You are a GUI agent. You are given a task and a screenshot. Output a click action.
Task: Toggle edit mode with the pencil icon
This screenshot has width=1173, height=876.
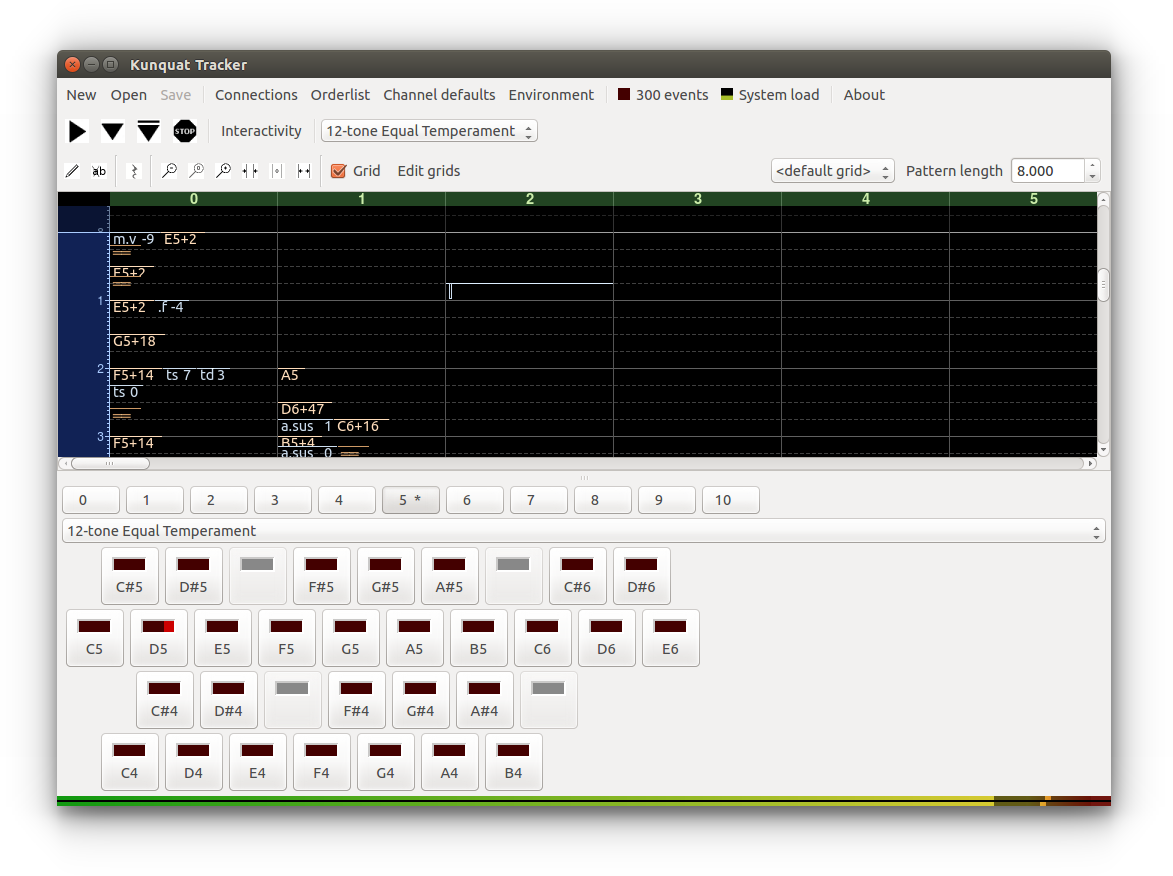[73, 171]
